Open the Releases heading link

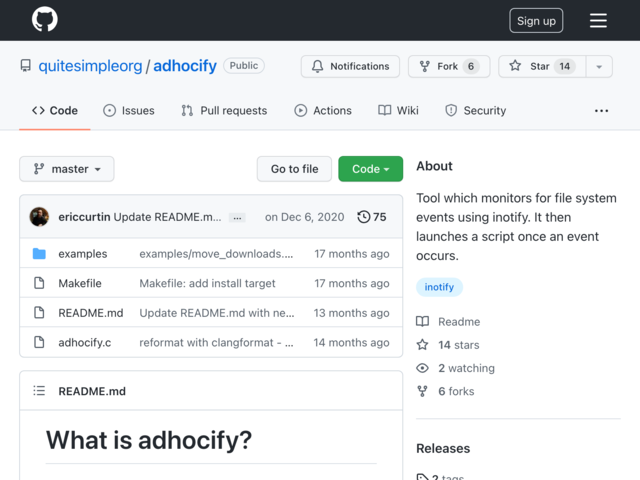(x=443, y=448)
